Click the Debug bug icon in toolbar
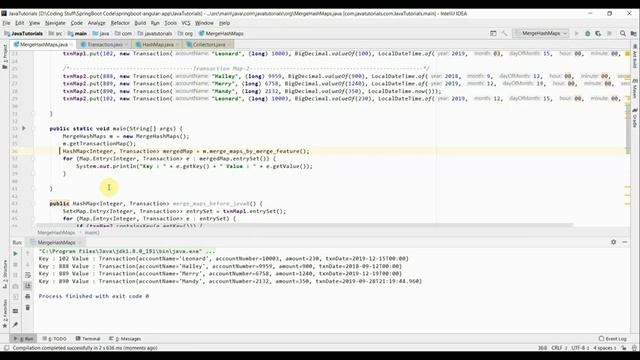Screen dimensions: 640x360 pyautogui.click(x=587, y=33)
